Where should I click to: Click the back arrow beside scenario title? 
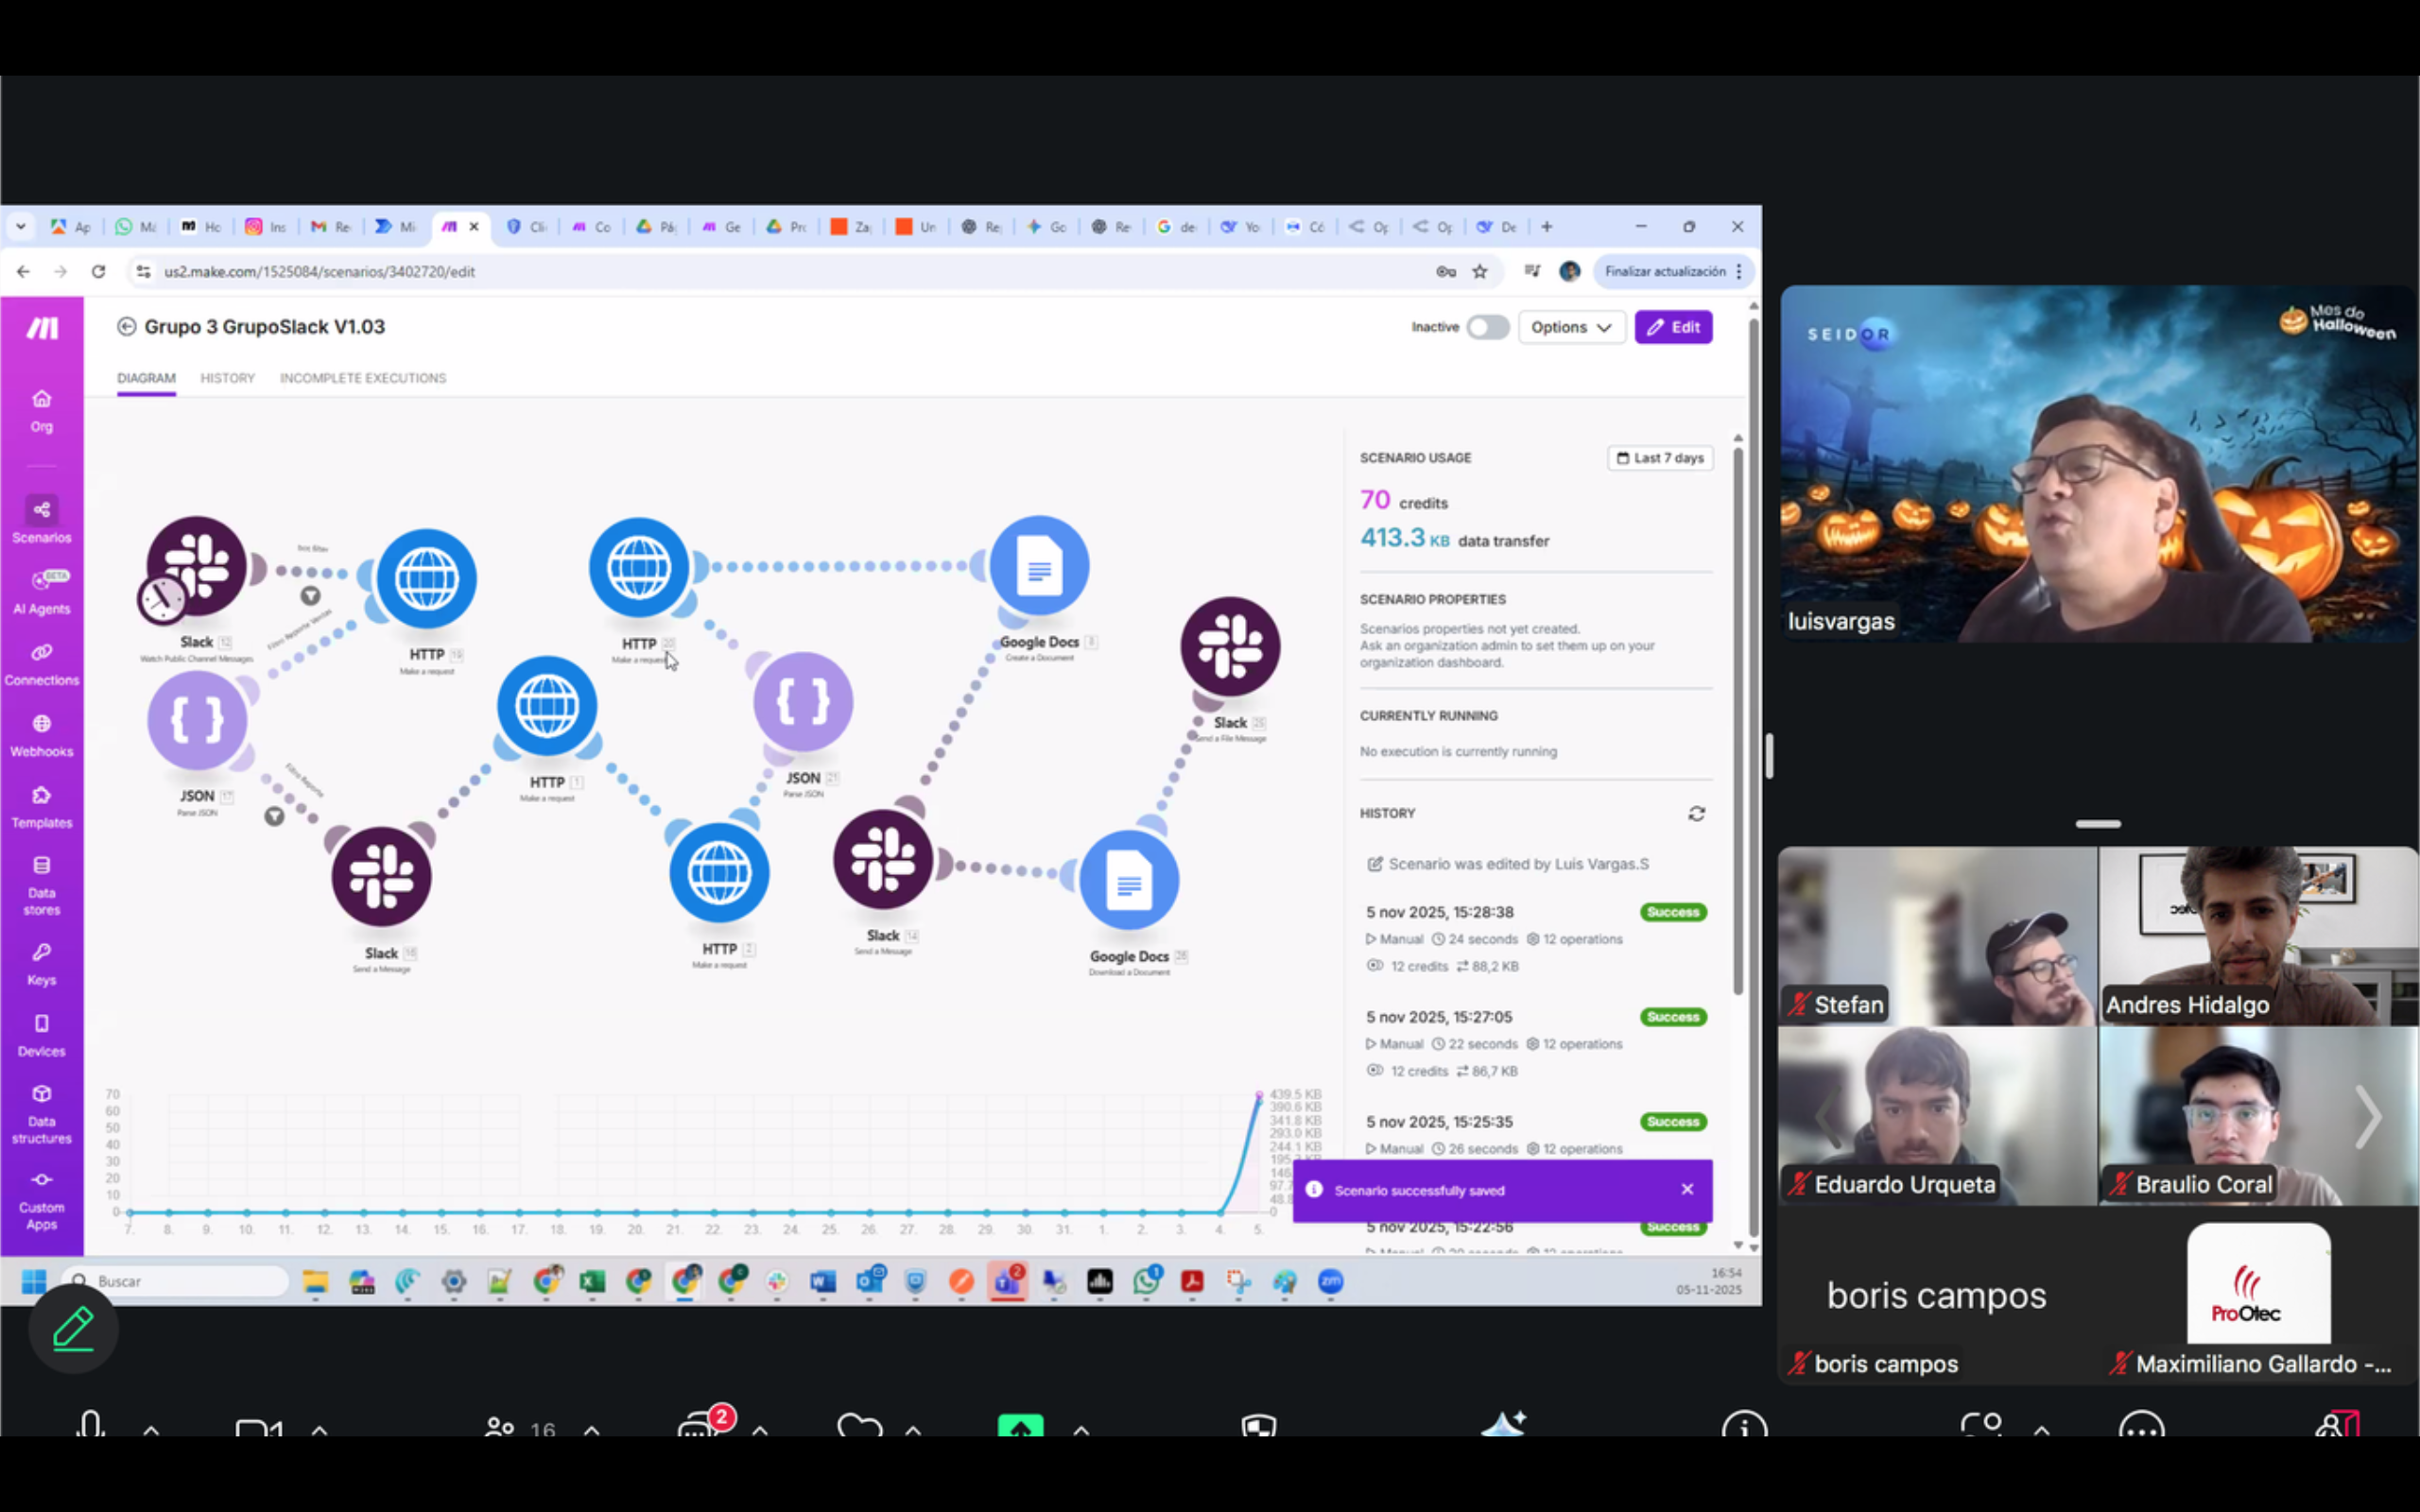[126, 327]
